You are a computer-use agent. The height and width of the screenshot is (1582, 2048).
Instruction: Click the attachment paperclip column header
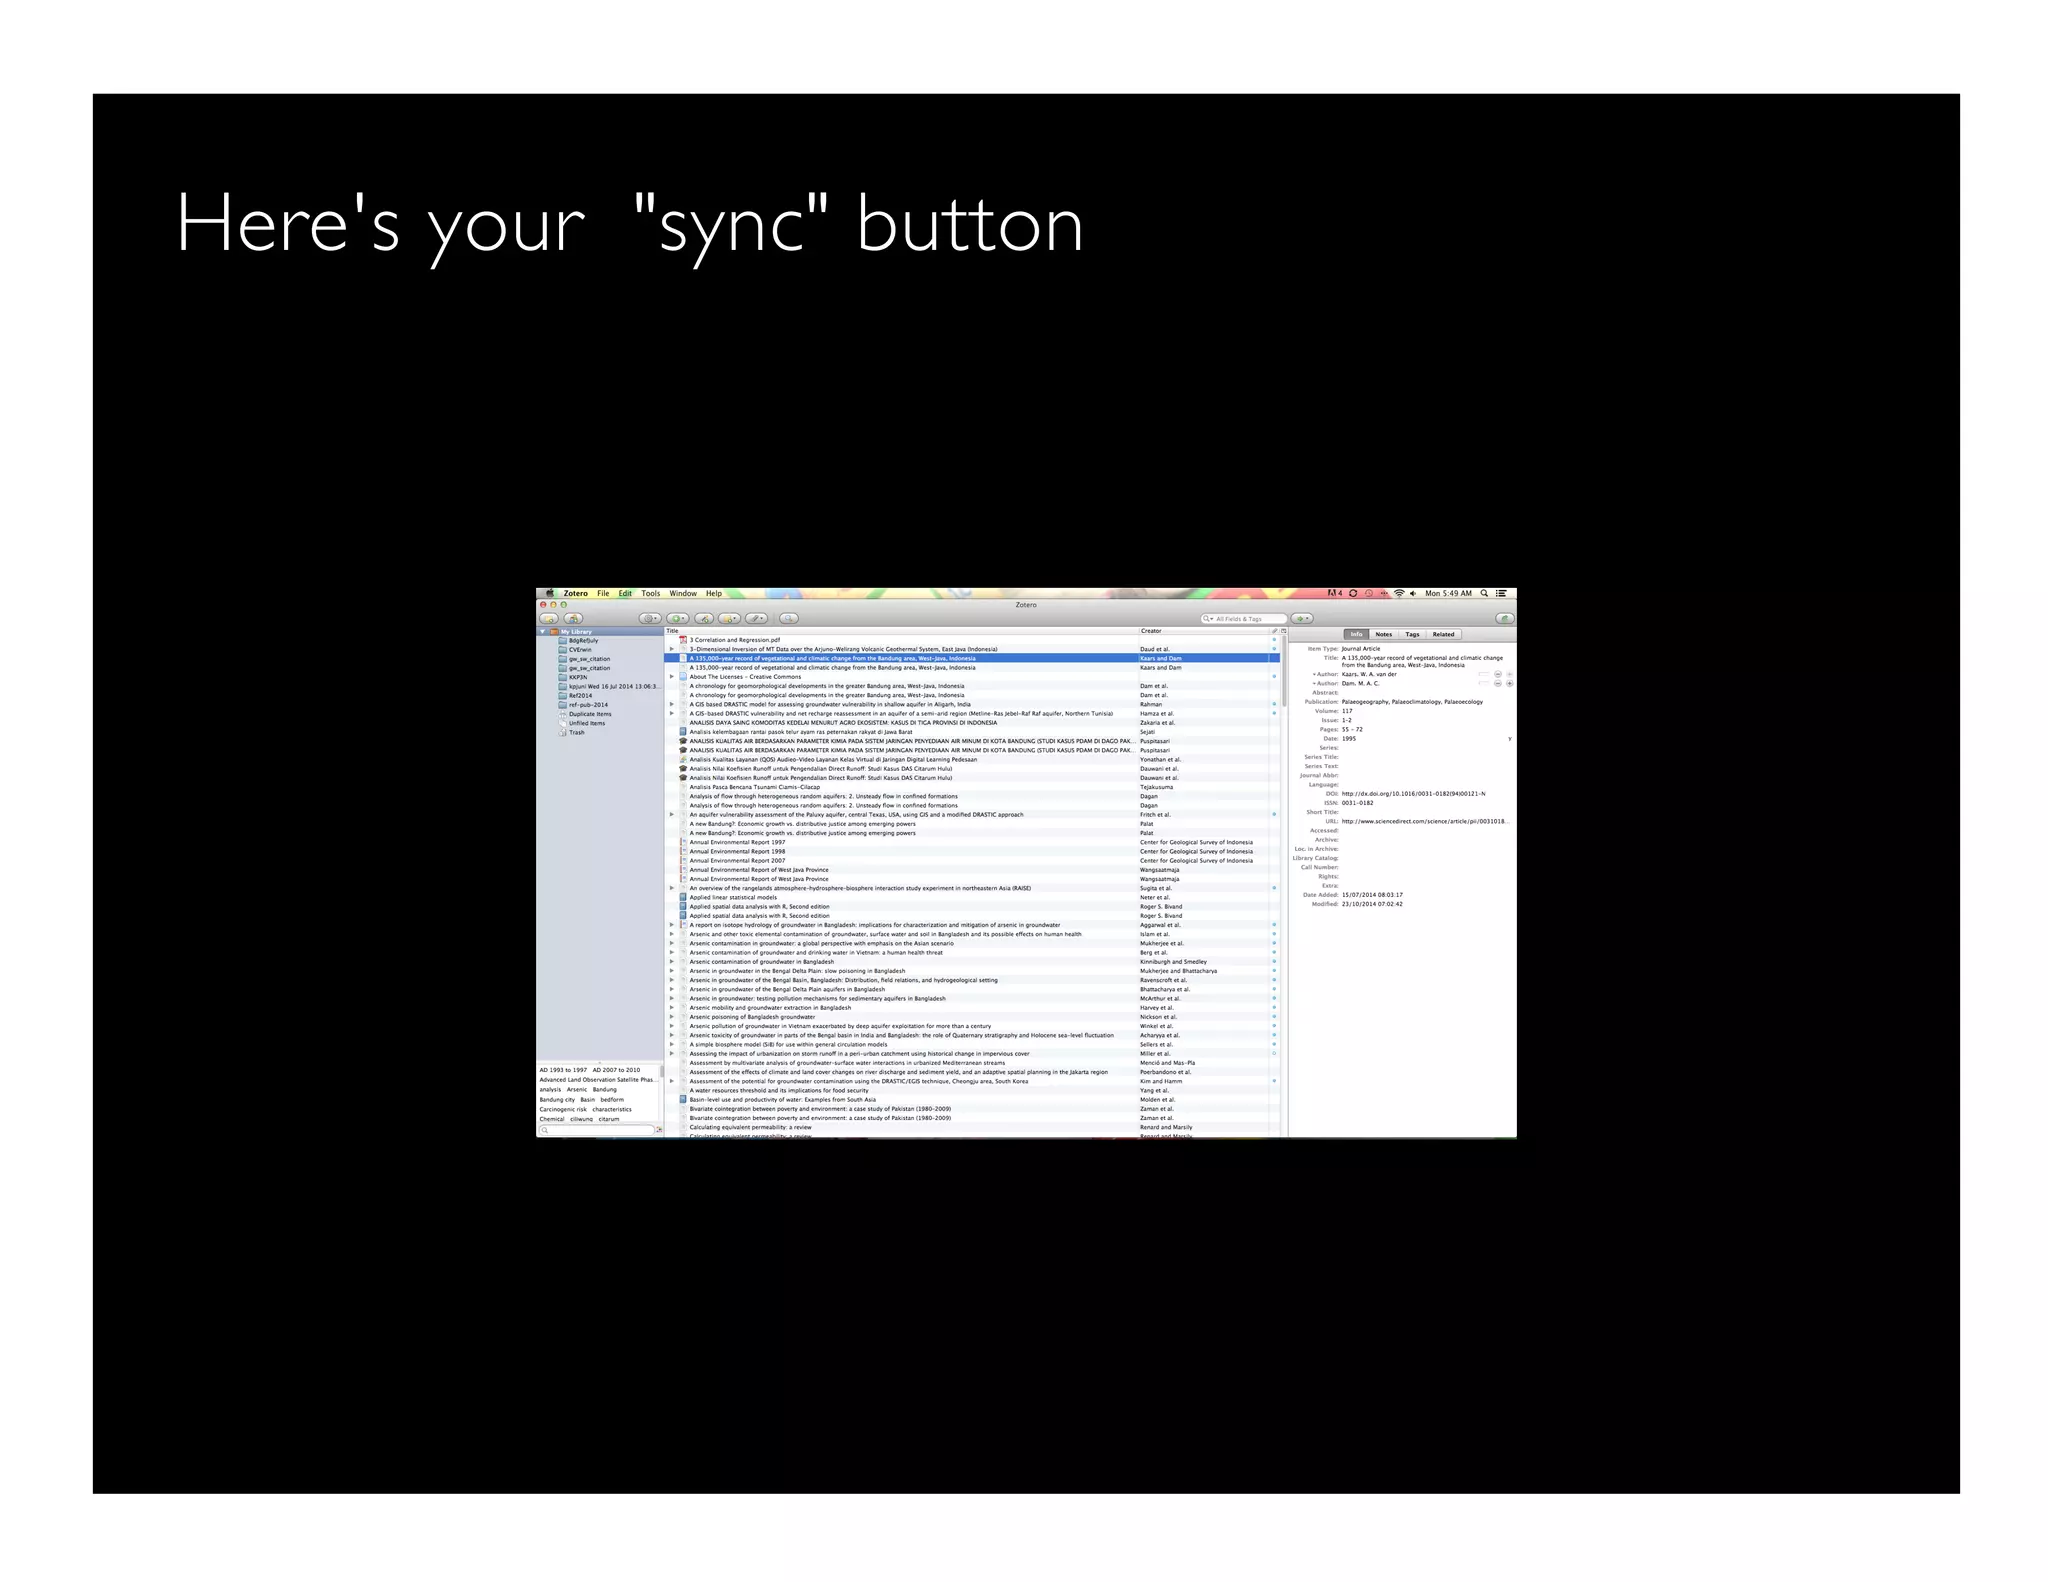click(1274, 631)
